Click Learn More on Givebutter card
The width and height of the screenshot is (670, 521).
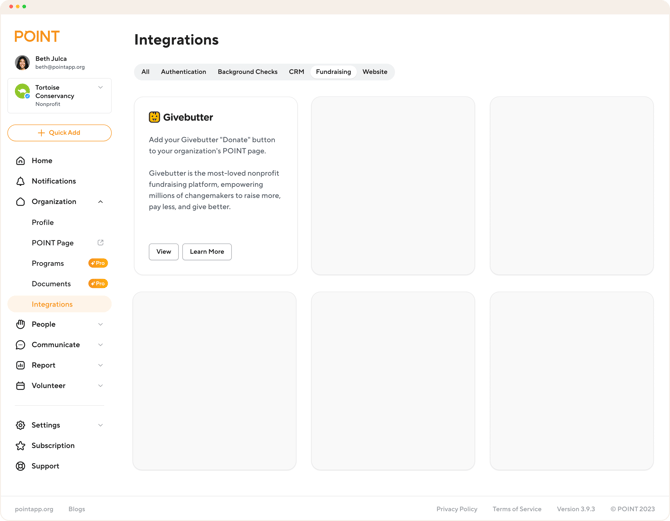point(207,252)
